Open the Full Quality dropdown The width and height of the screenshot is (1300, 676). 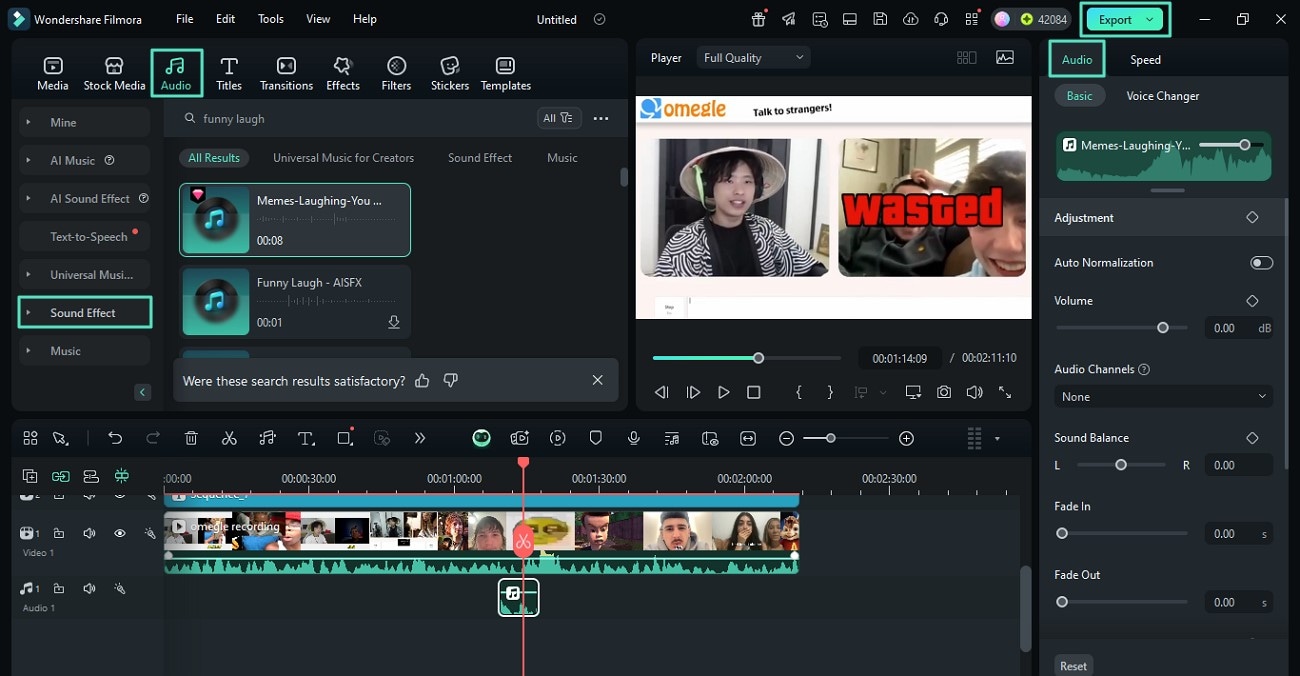753,58
